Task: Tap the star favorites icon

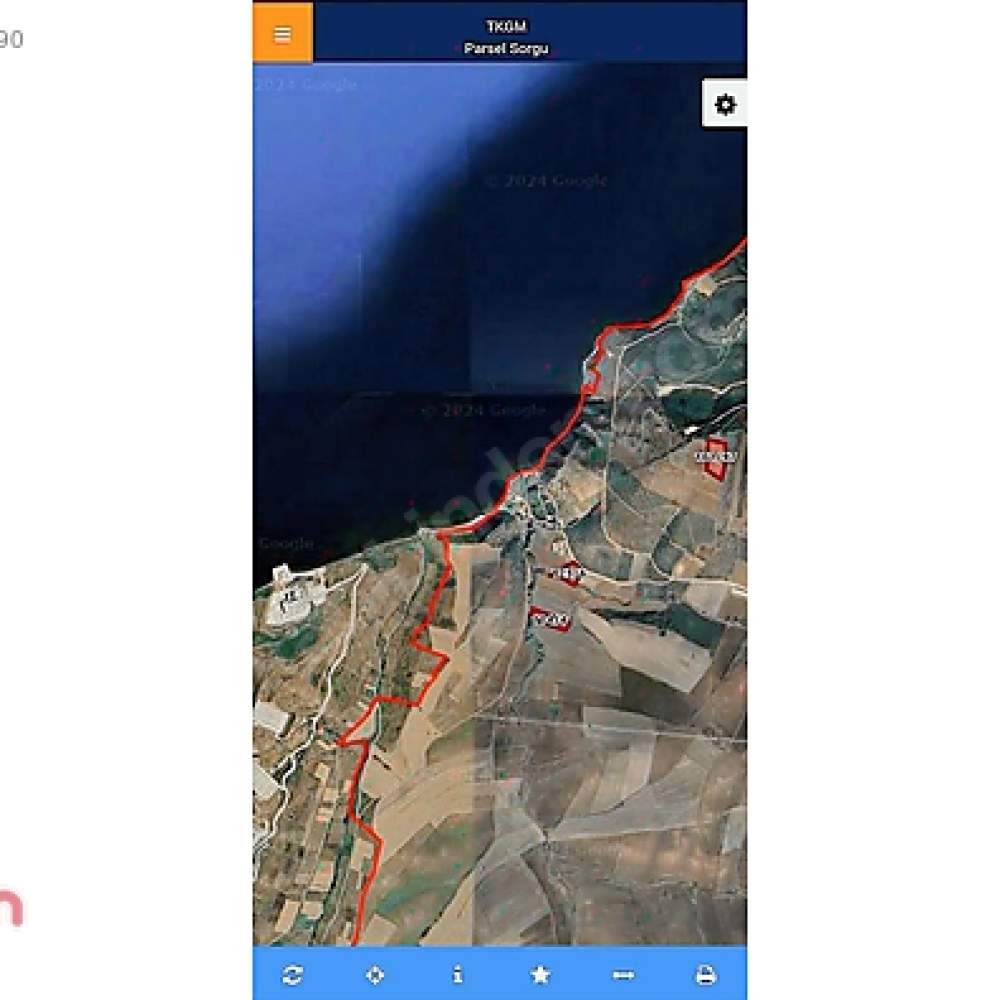Action: click(x=540, y=974)
